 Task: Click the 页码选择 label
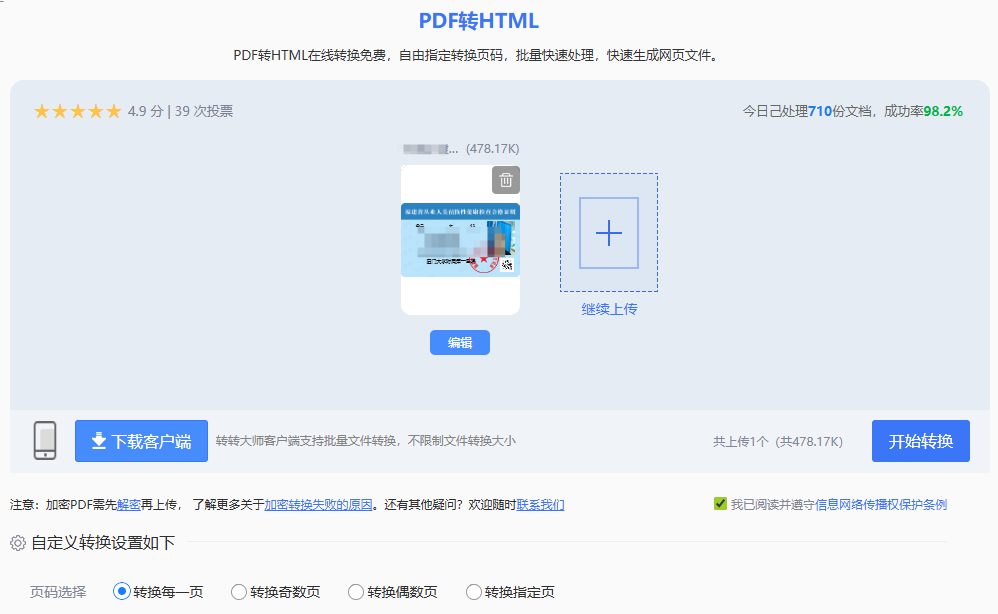point(58,592)
